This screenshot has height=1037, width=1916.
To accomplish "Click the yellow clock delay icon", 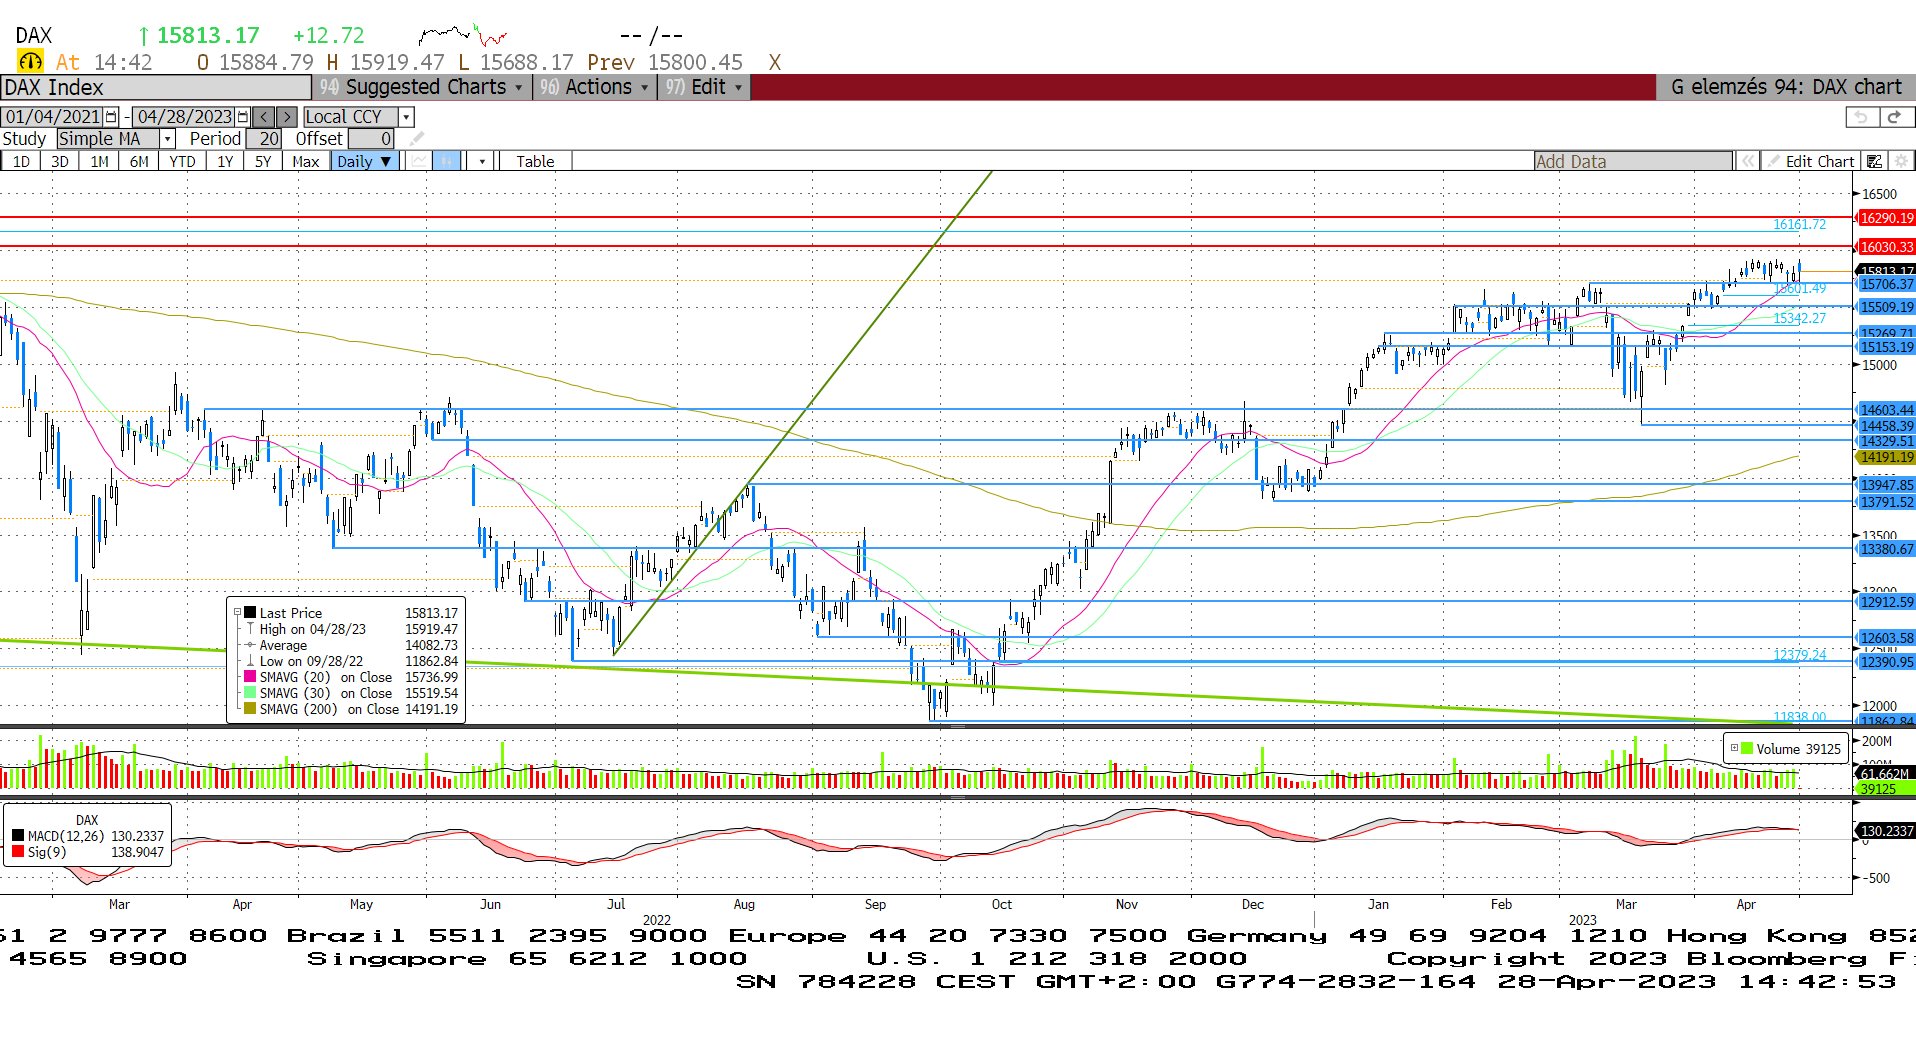I will tap(31, 62).
